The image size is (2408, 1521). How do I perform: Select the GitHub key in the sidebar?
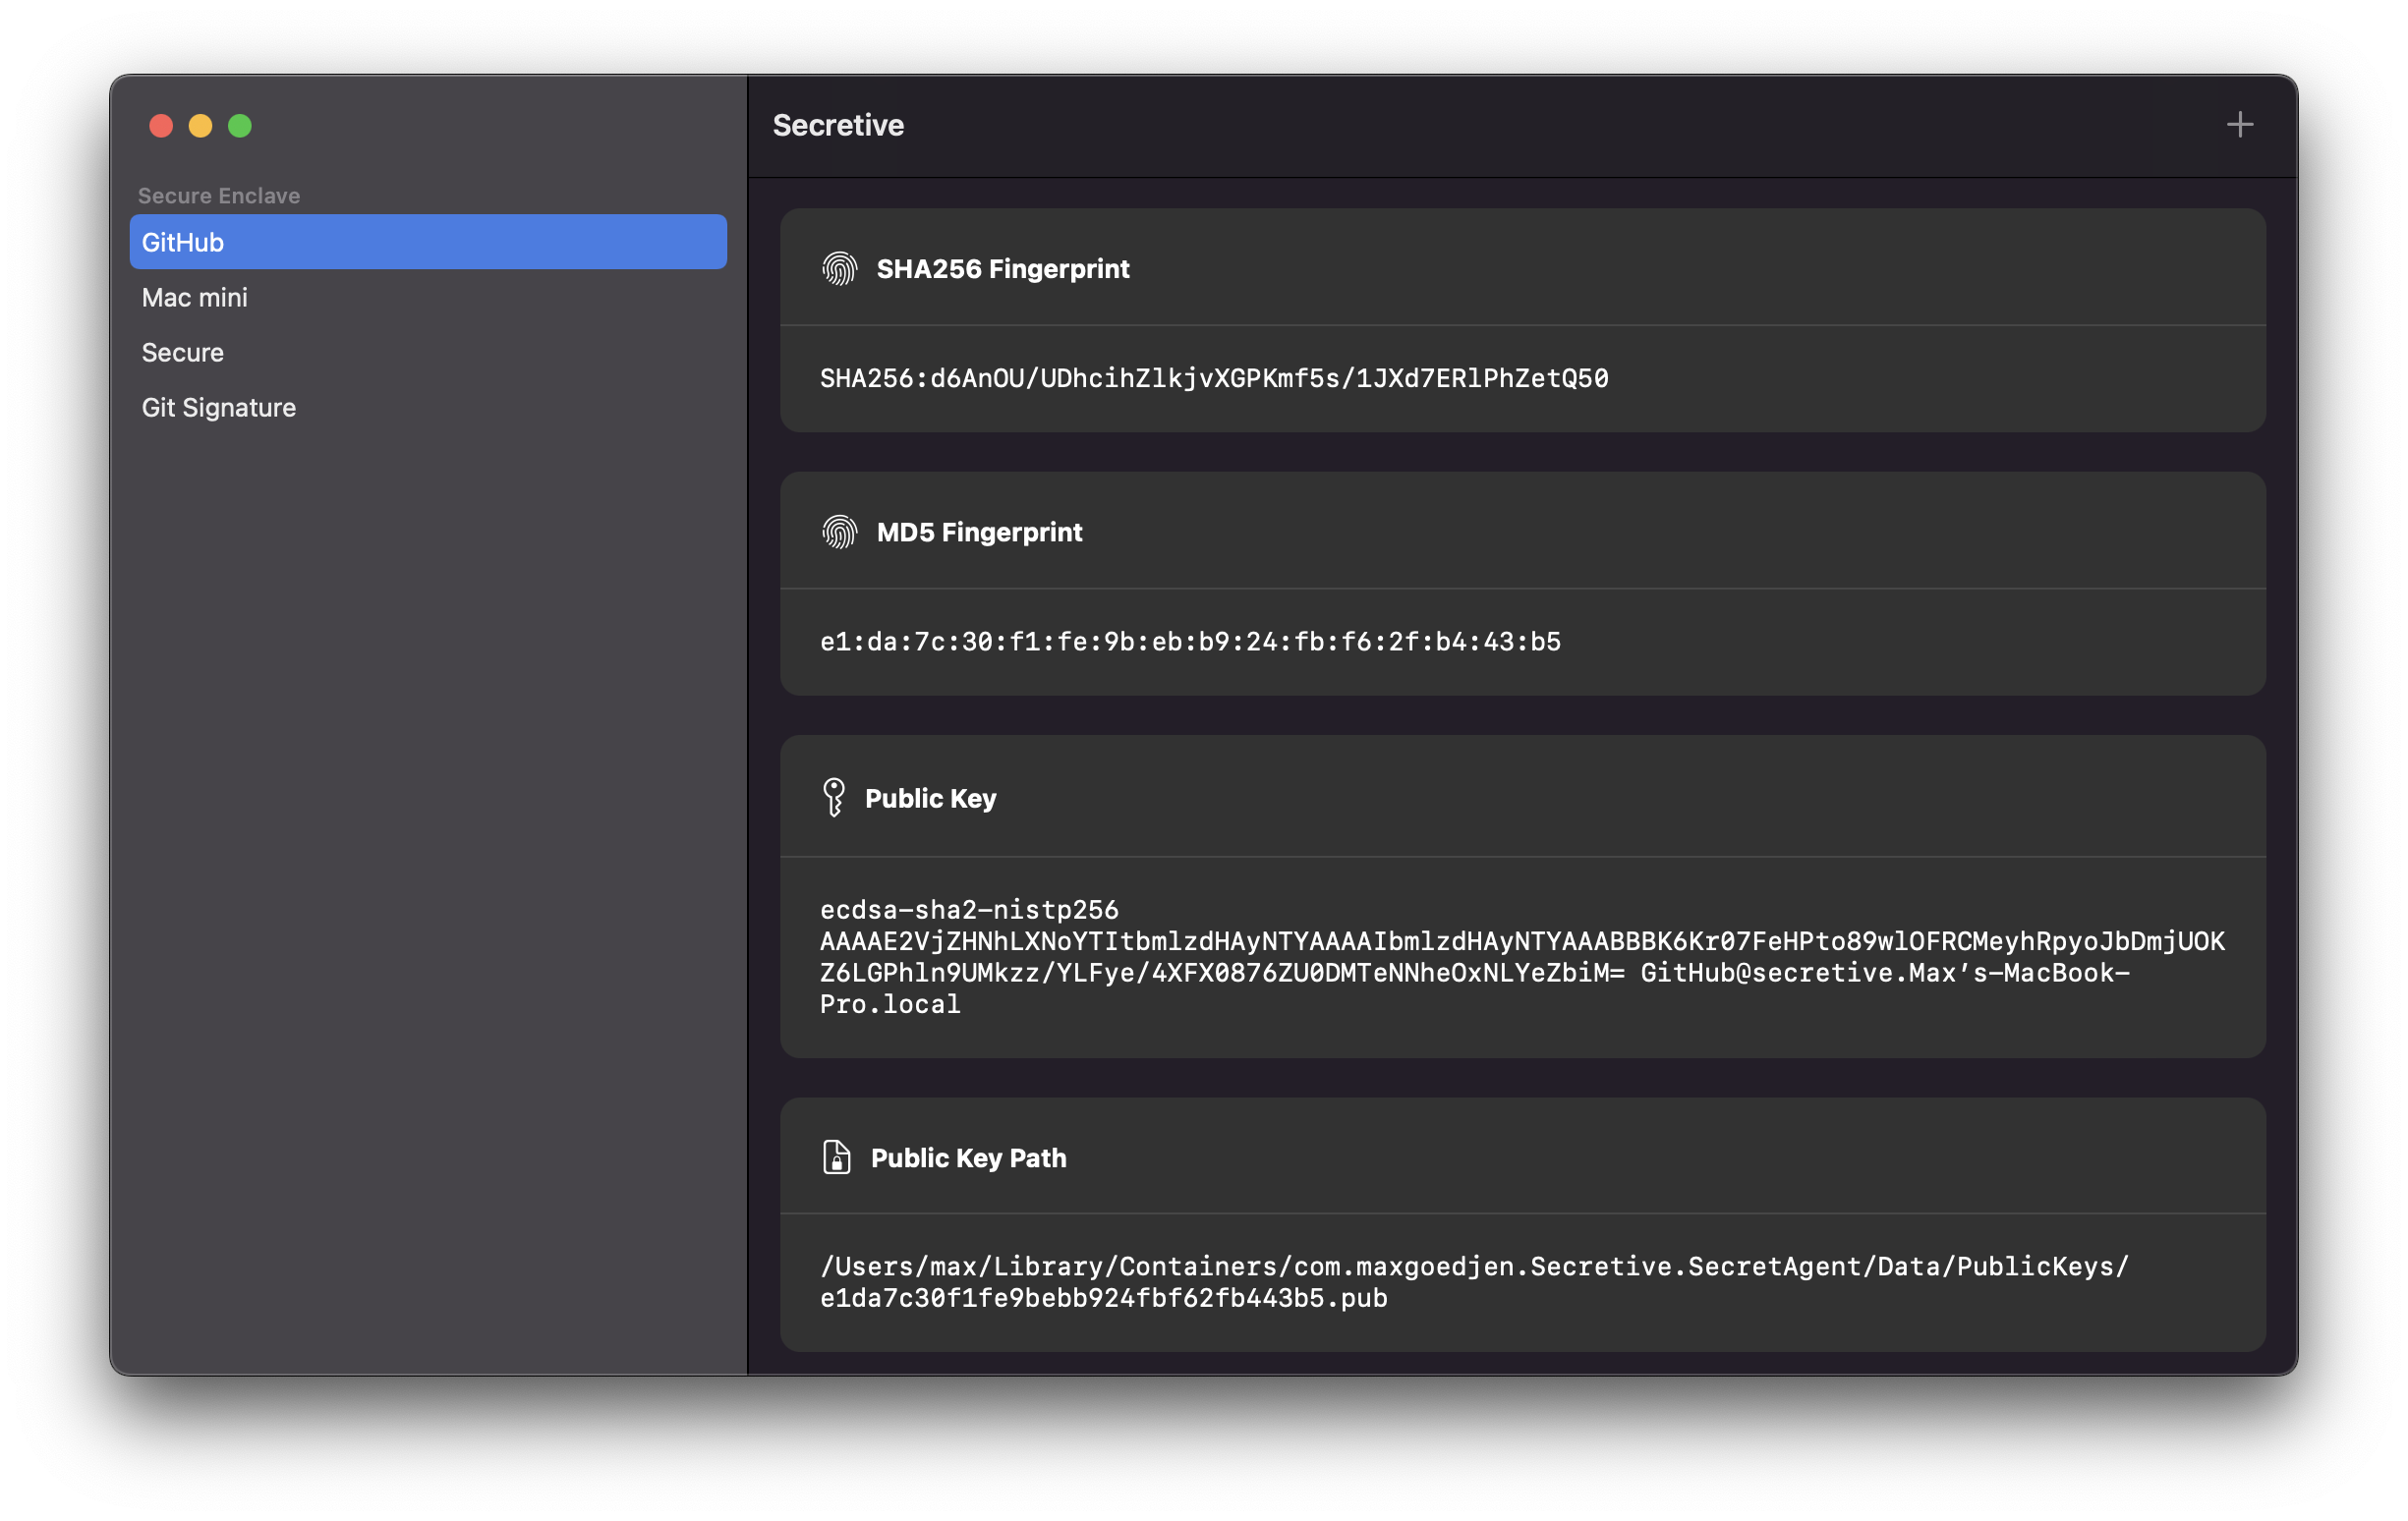click(x=427, y=241)
